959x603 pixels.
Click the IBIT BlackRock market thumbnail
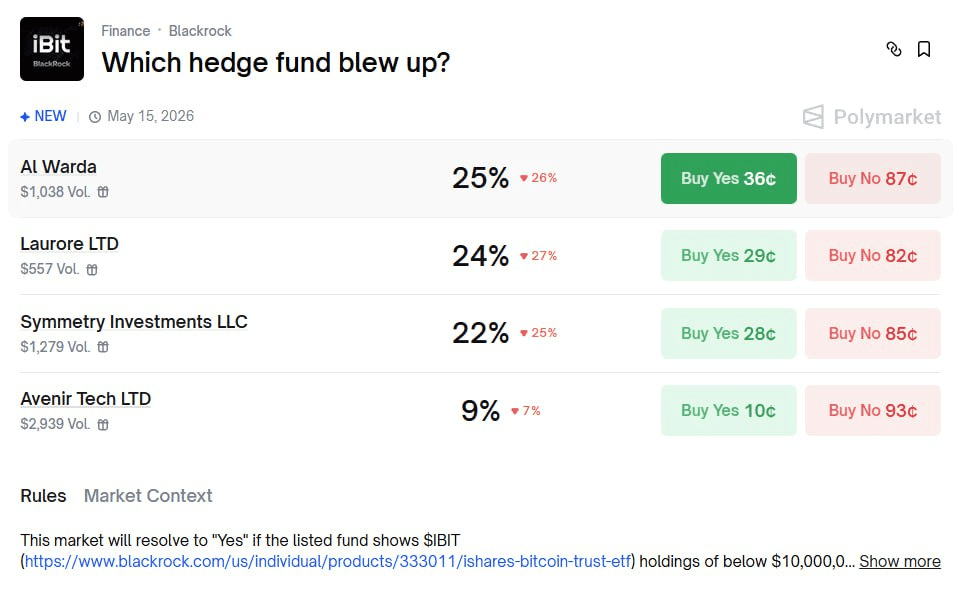click(x=52, y=49)
